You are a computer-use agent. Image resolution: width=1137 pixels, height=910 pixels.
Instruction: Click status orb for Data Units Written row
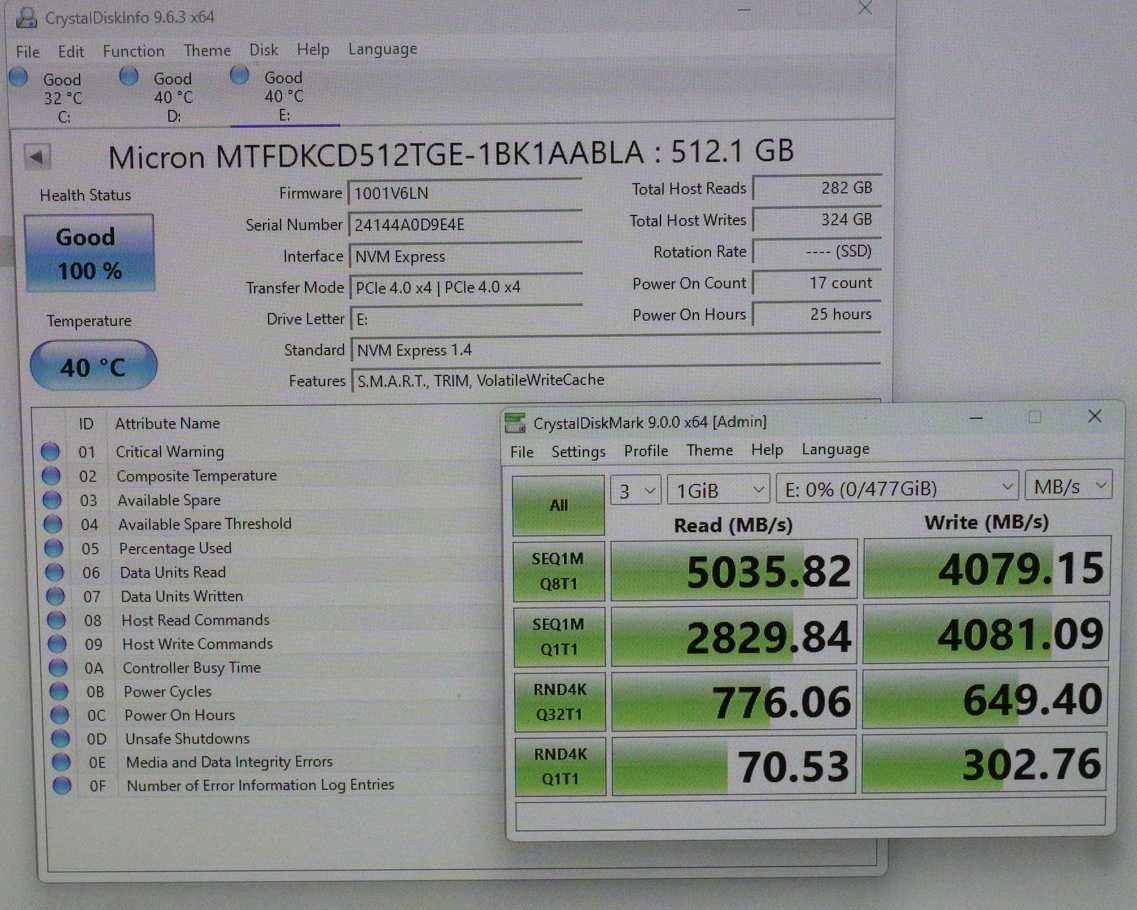click(x=55, y=596)
